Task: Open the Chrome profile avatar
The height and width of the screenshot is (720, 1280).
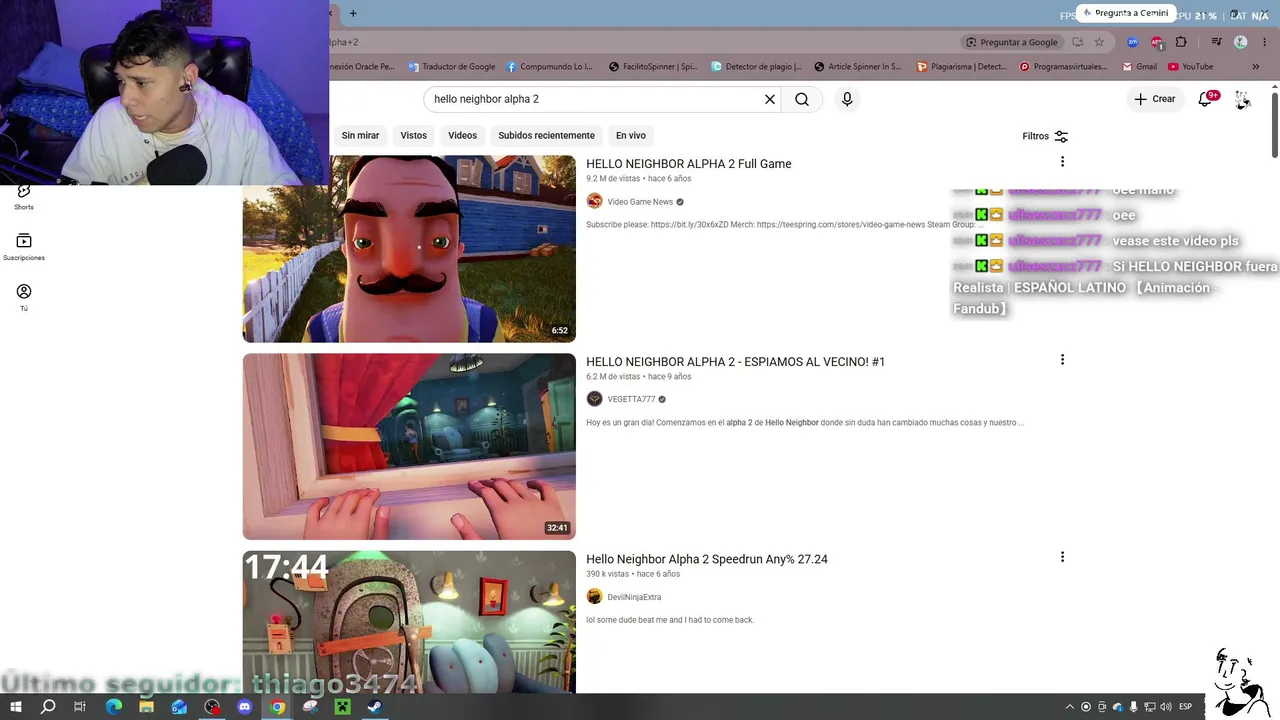Action: pos(1240,42)
